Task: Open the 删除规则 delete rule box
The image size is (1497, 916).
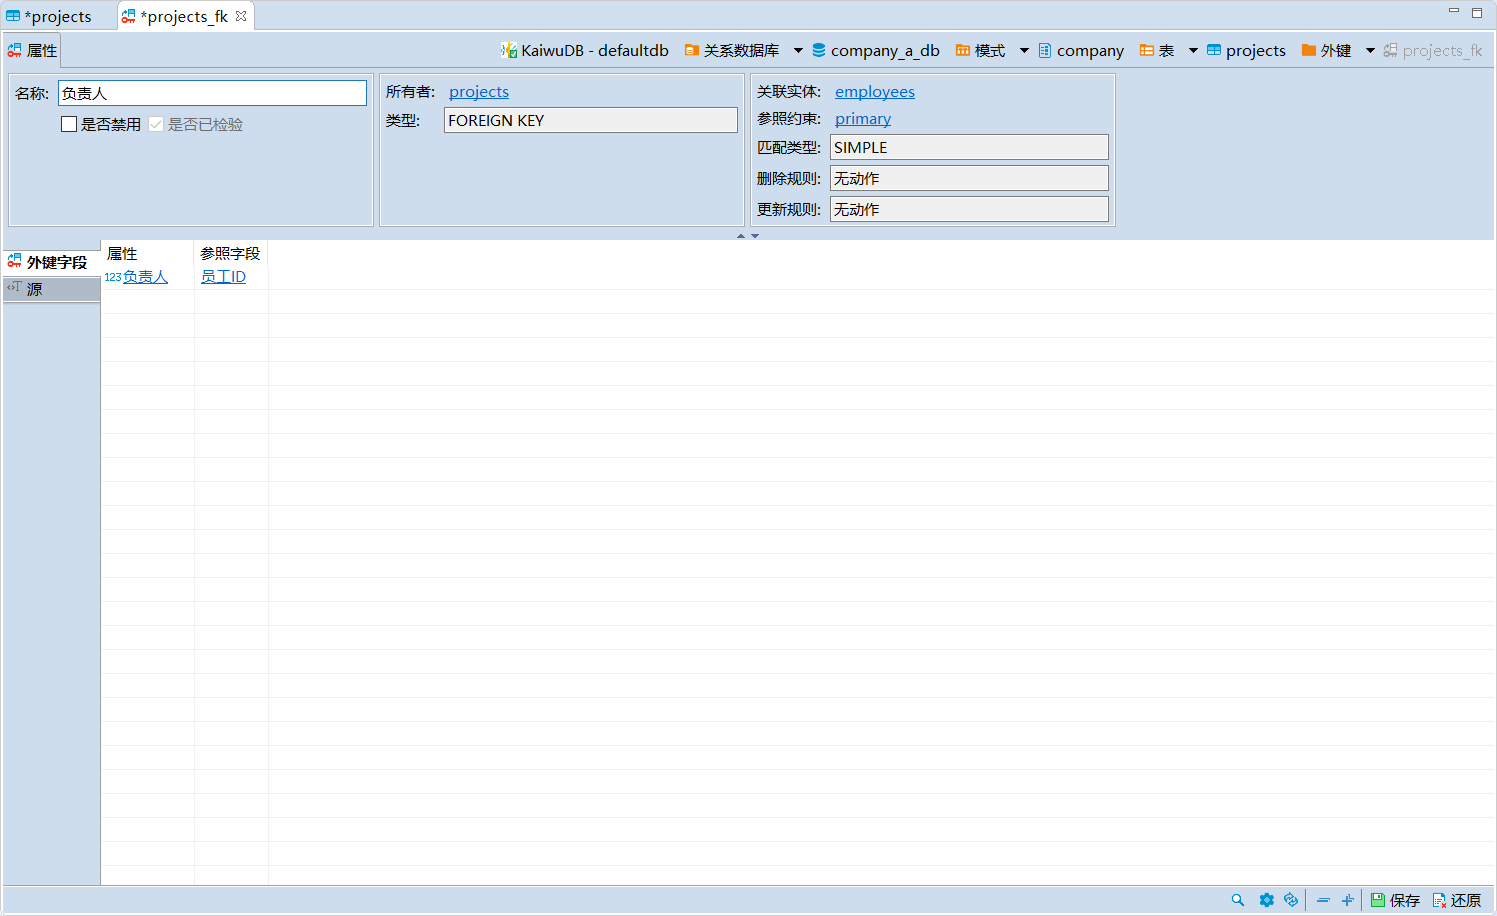Action: point(968,178)
